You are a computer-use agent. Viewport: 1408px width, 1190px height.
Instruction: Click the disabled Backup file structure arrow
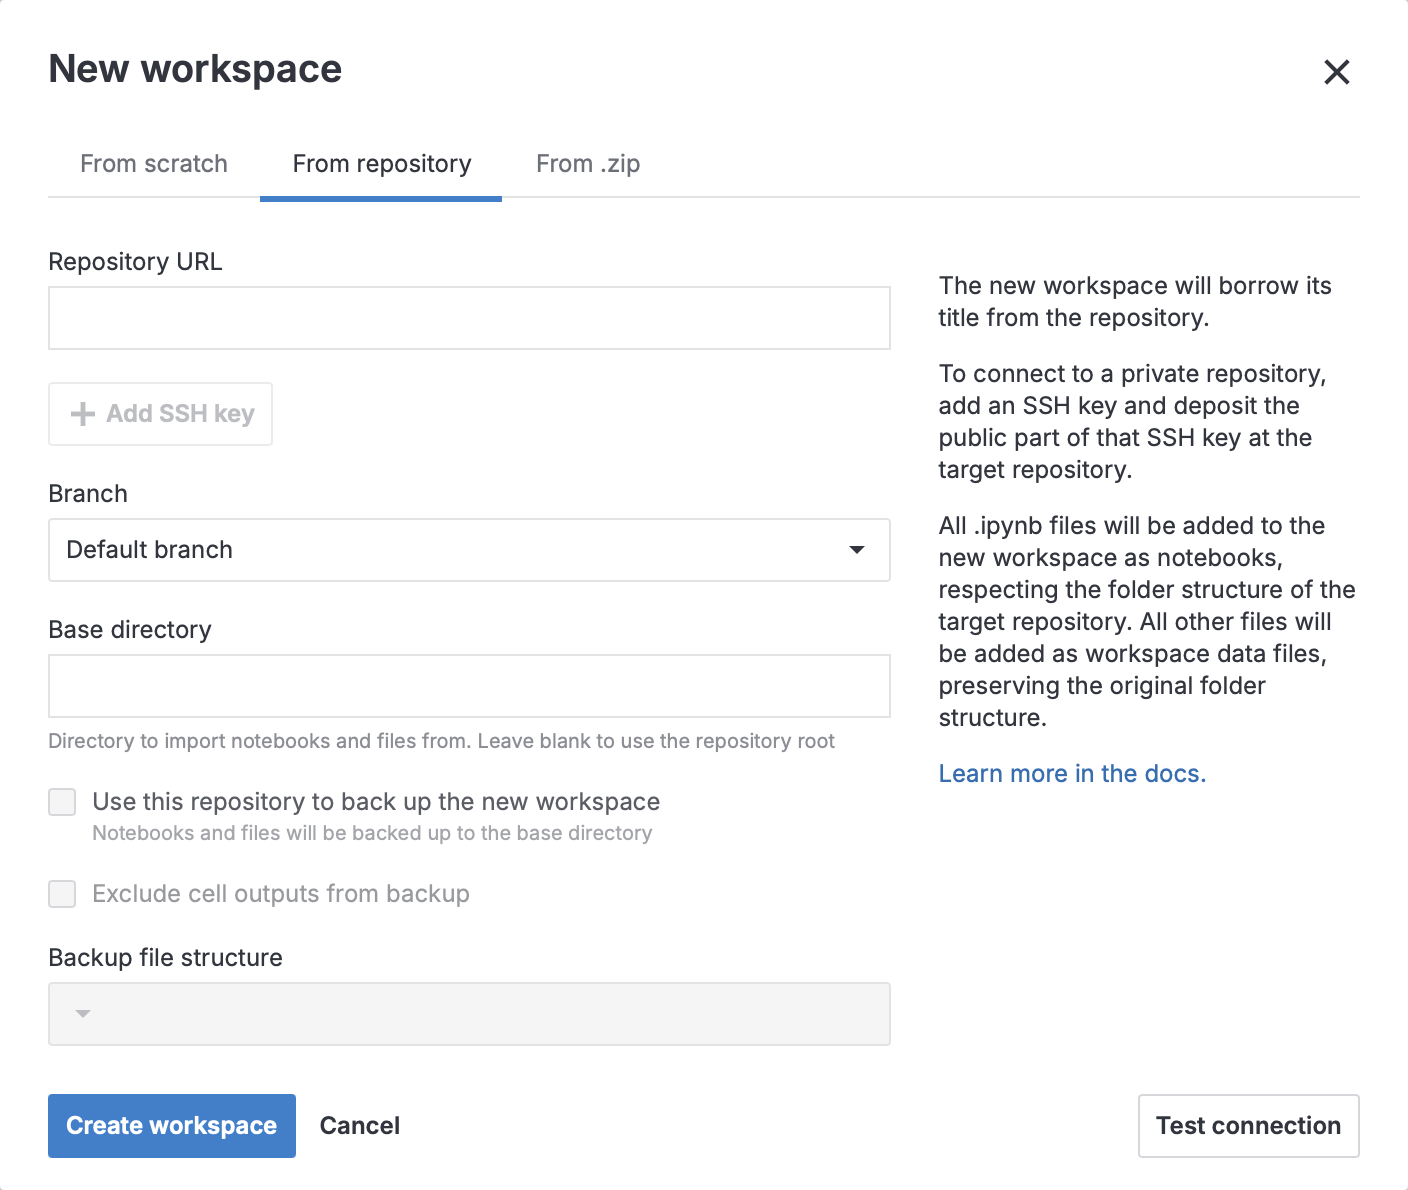click(83, 1013)
